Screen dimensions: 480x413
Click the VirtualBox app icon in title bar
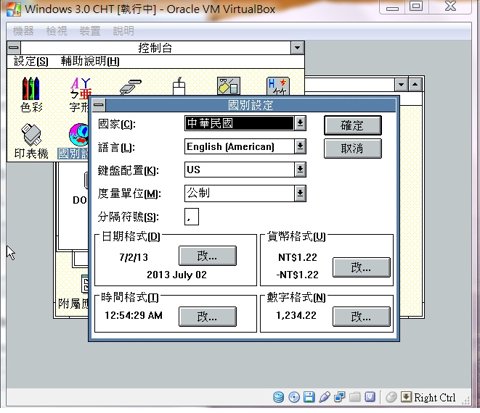click(14, 9)
